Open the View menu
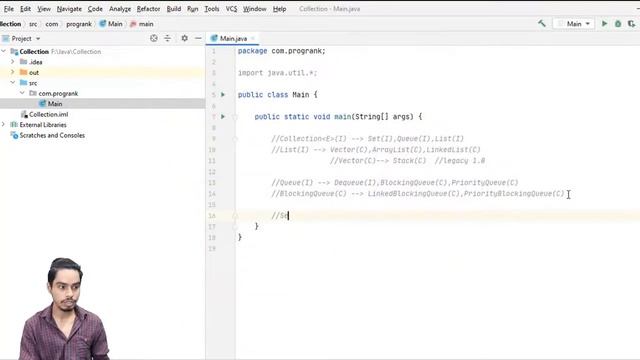 pyautogui.click(x=44, y=9)
